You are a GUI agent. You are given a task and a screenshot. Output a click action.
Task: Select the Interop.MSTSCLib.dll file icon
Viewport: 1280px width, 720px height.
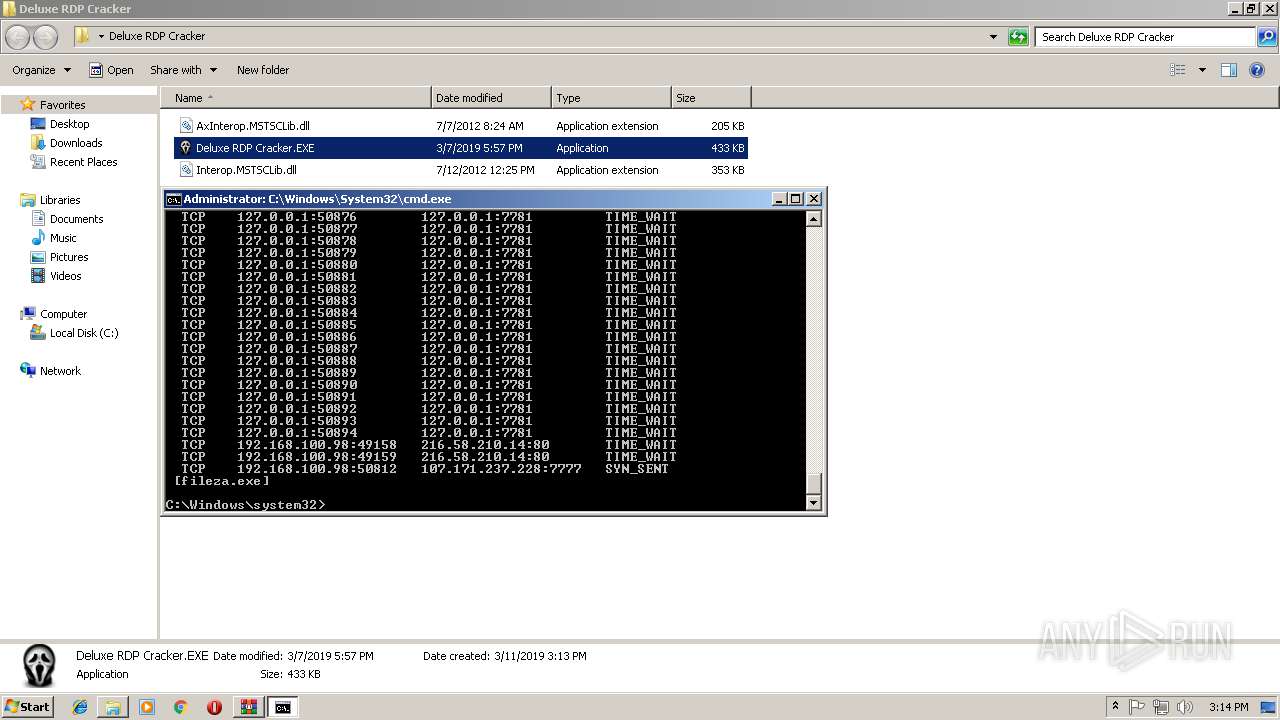point(186,170)
